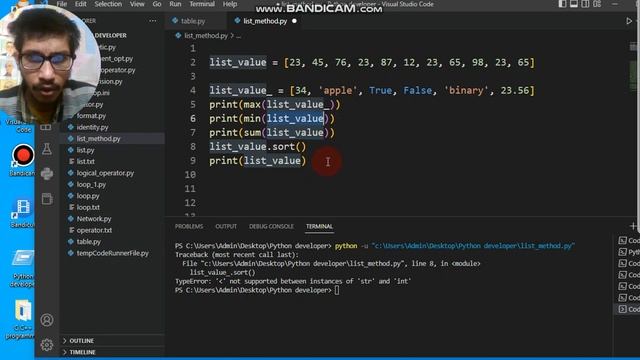This screenshot has height=360, width=640.
Task: Open the File menu
Action: 62,4
